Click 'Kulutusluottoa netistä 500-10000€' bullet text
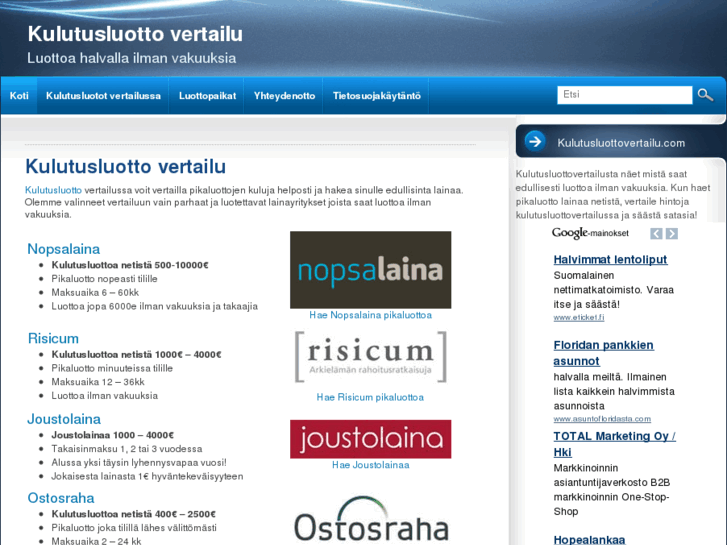The height and width of the screenshot is (545, 727). [130, 265]
